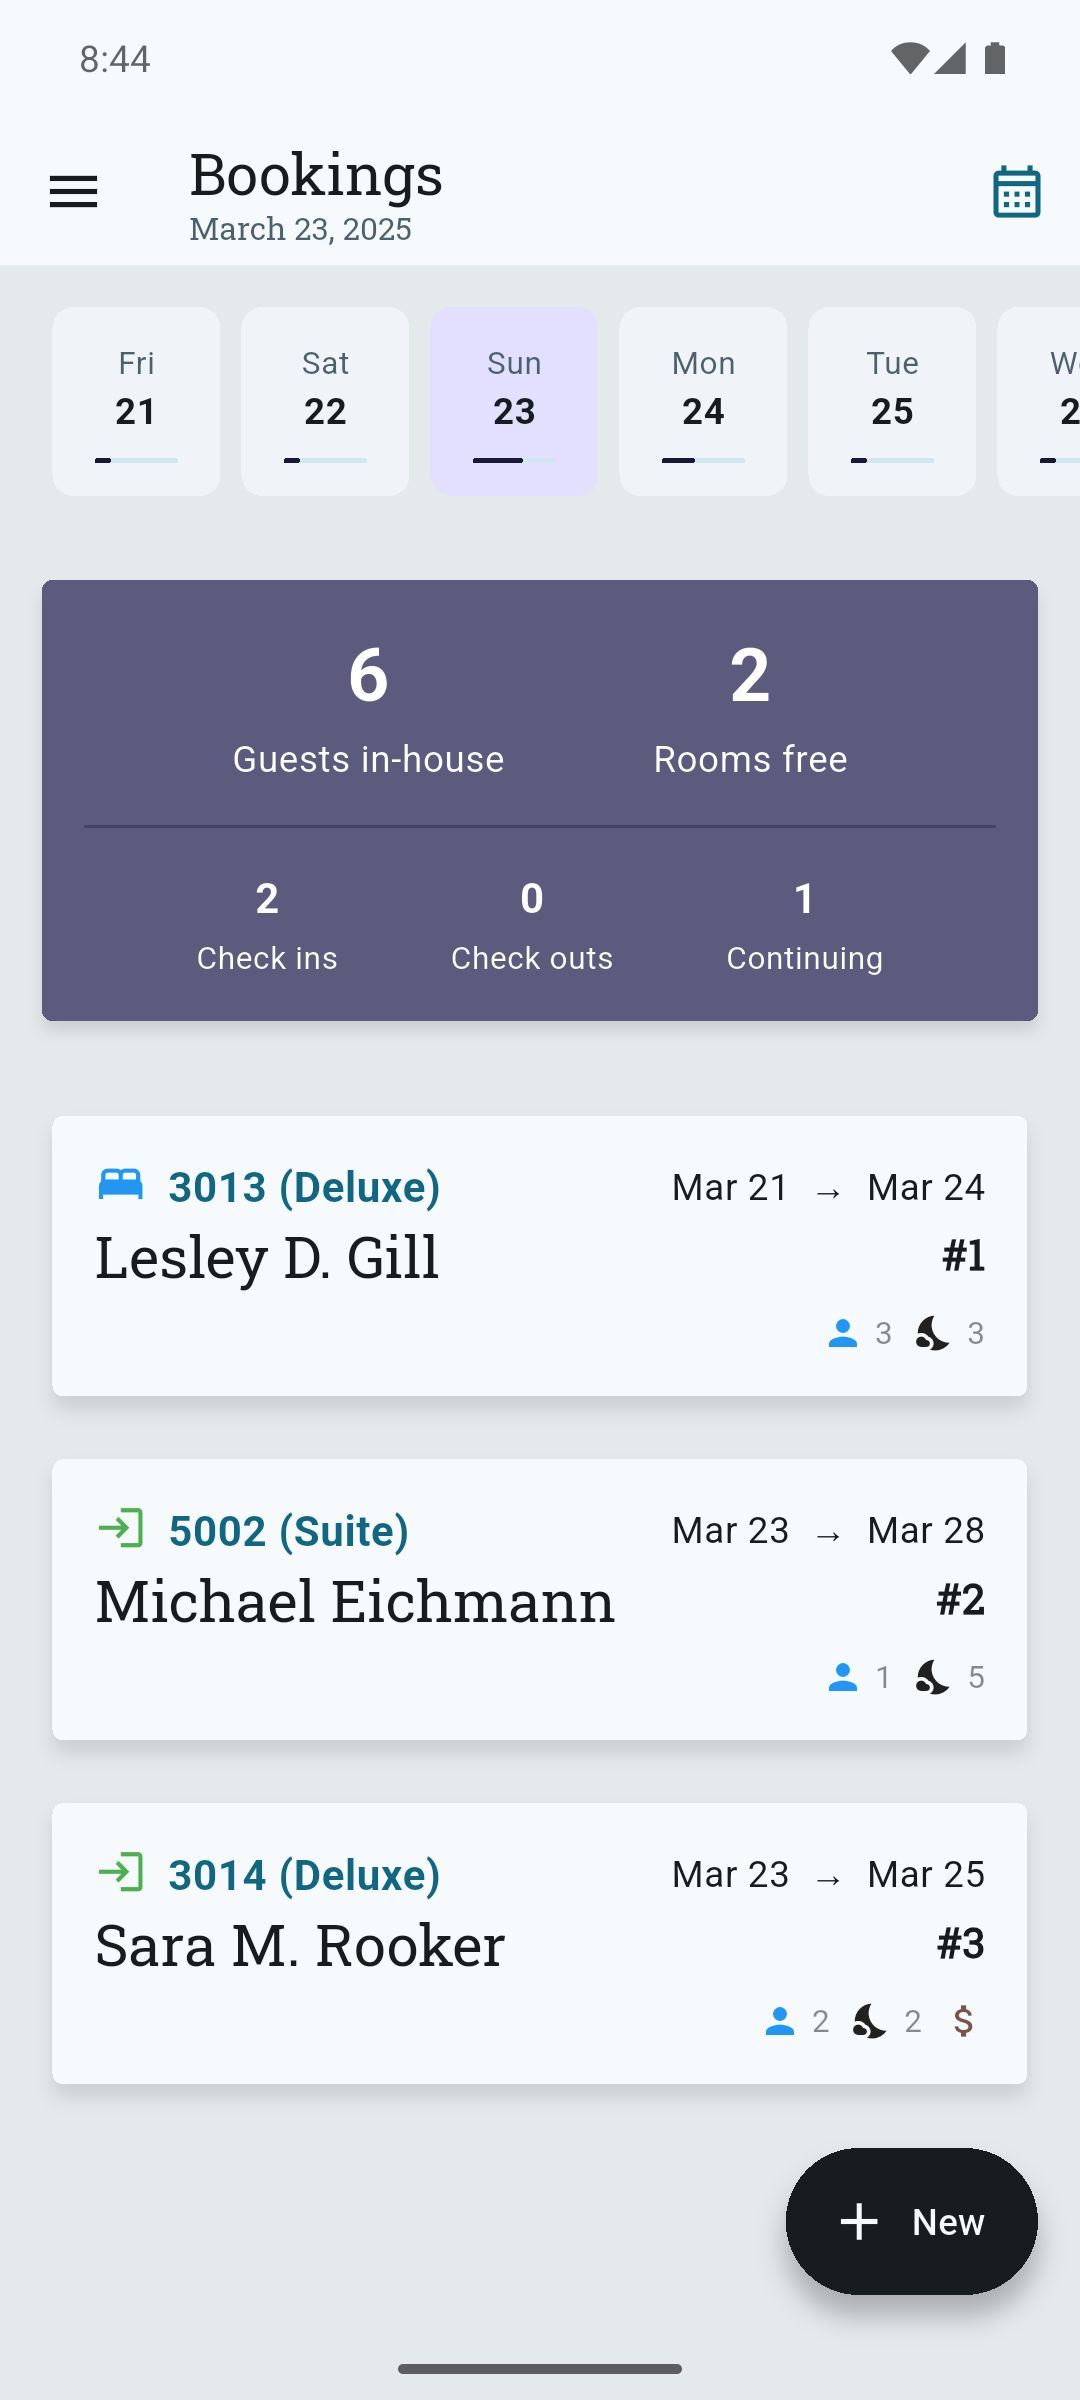The width and height of the screenshot is (1080, 2400).
Task: Tap the dollar payment icon on Sara's booking
Action: (x=964, y=2021)
